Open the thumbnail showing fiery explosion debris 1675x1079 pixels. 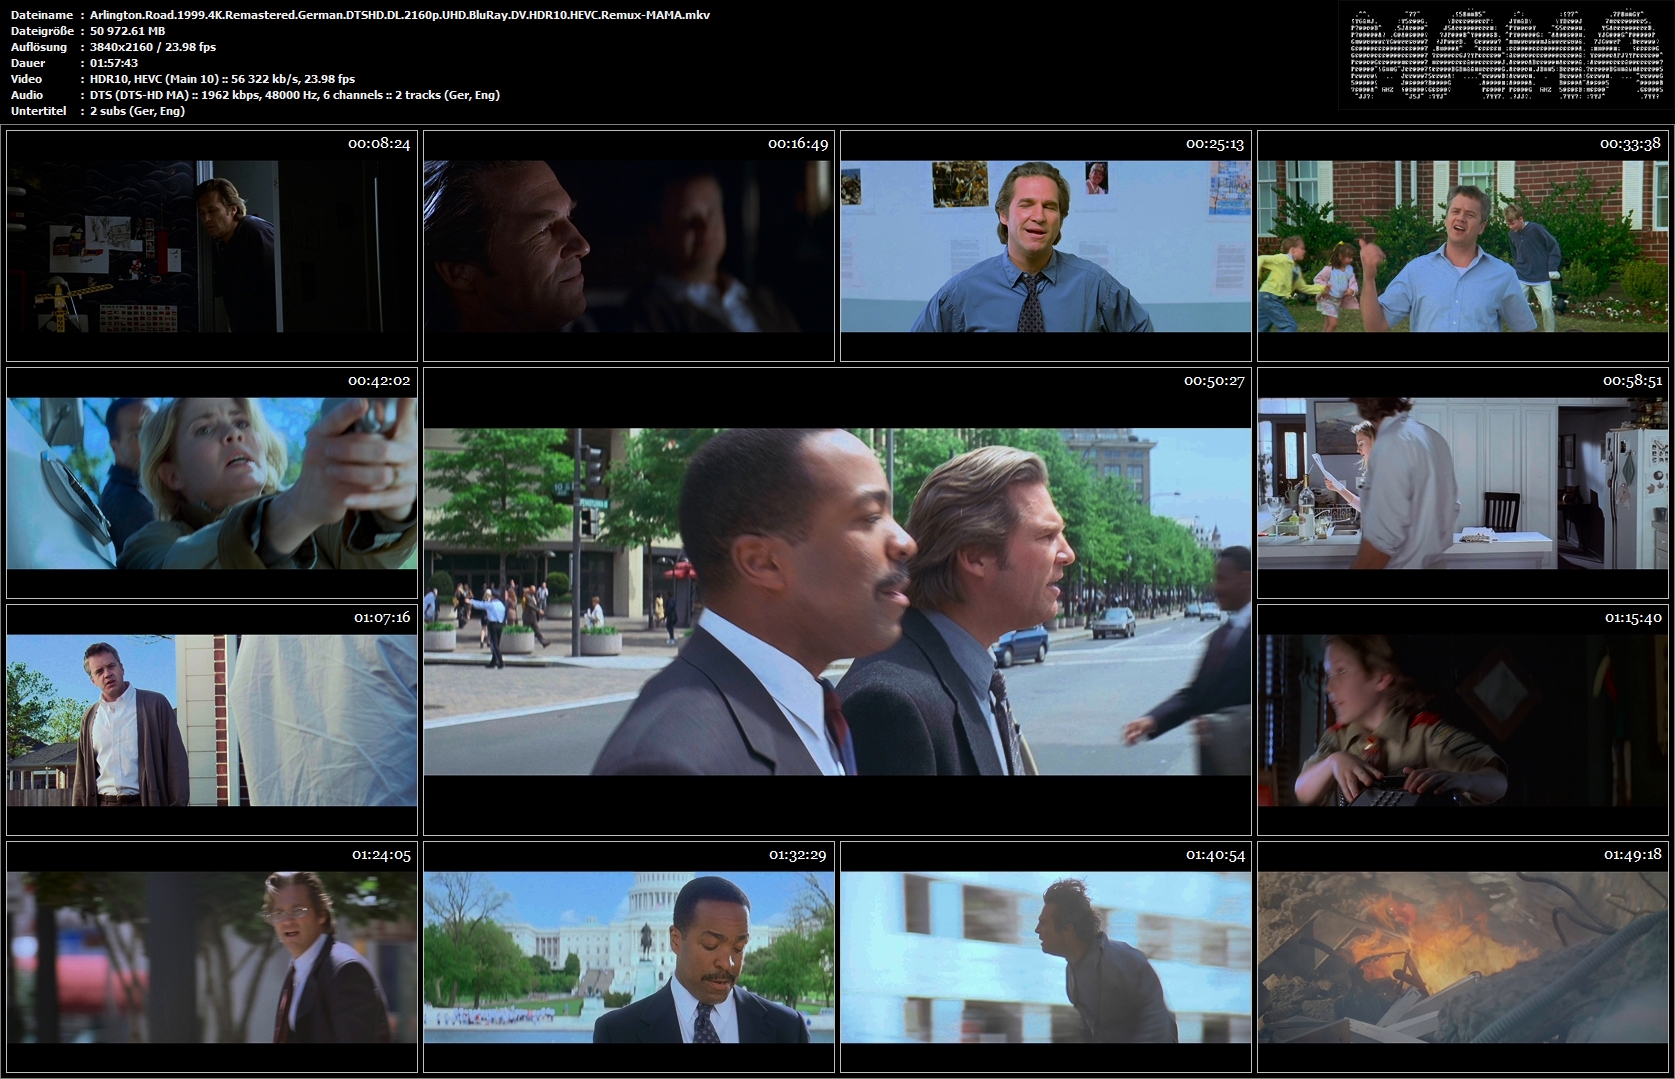coord(1463,957)
